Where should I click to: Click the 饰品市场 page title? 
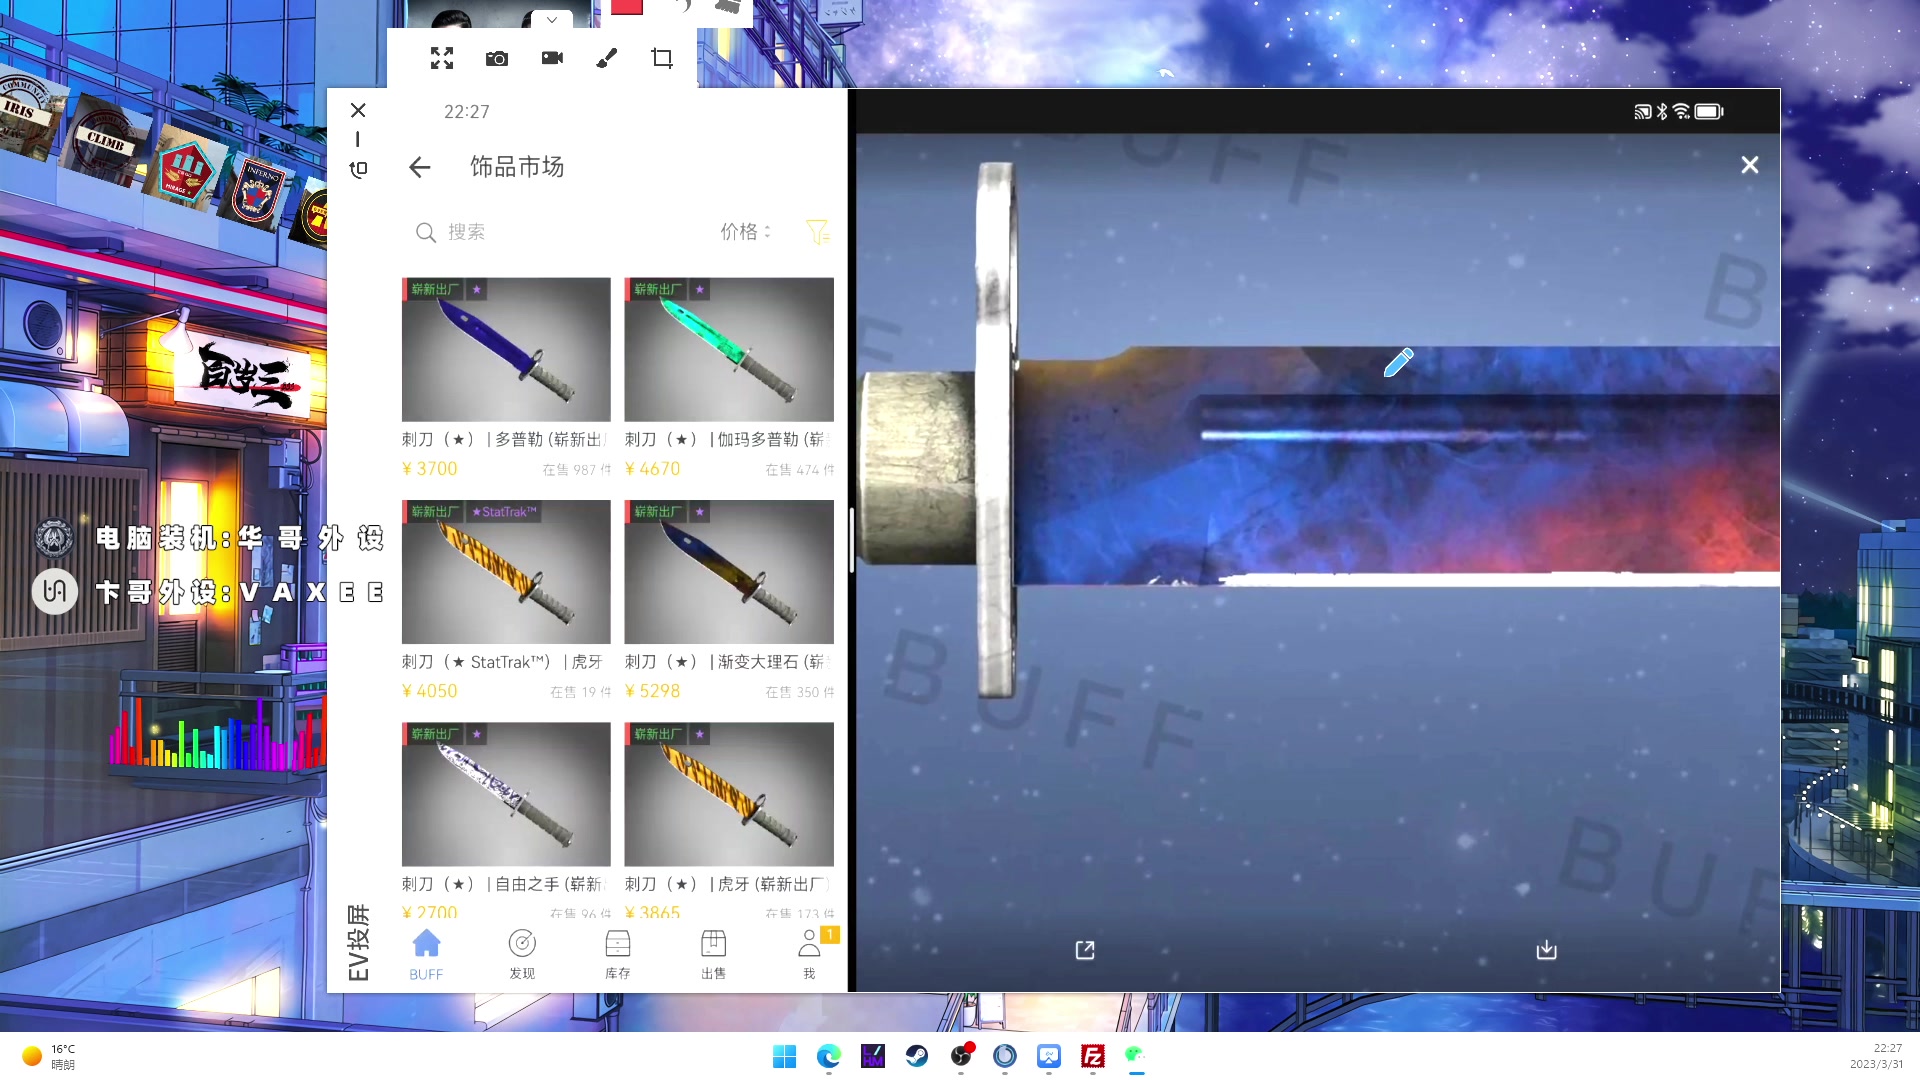[x=517, y=167]
